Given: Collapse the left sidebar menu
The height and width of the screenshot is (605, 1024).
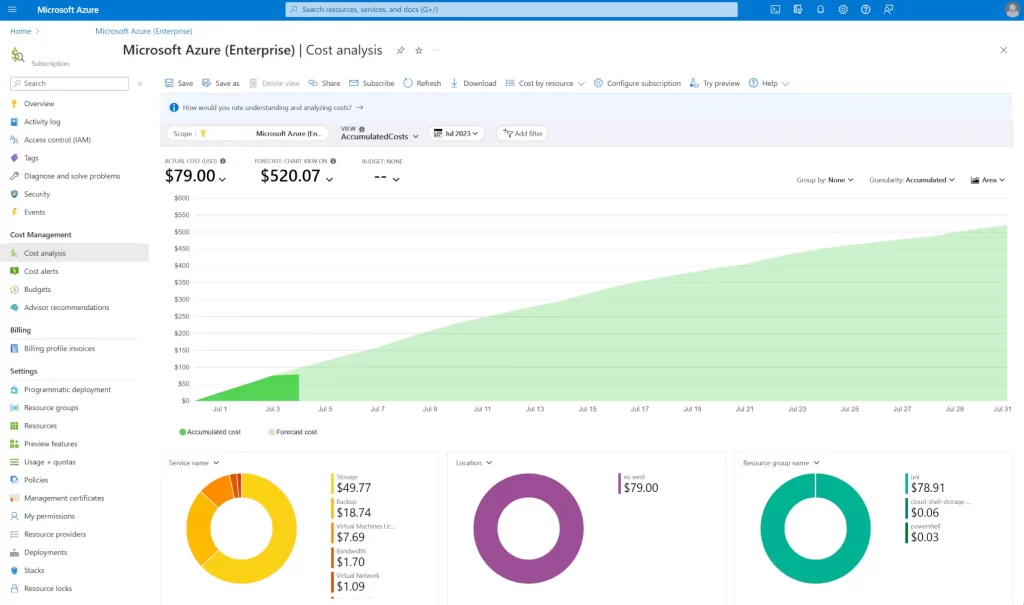Looking at the screenshot, I should (140, 84).
